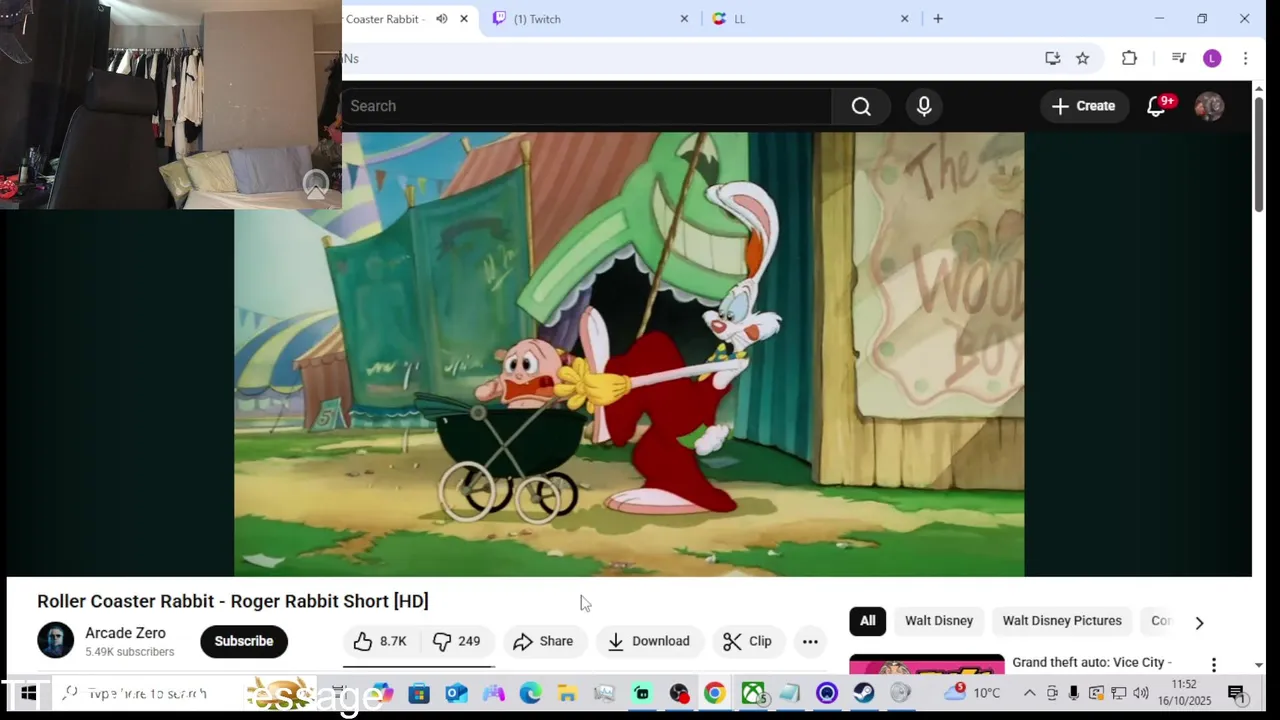
Task: Open the weather widget showing 10°C
Action: (x=972, y=692)
